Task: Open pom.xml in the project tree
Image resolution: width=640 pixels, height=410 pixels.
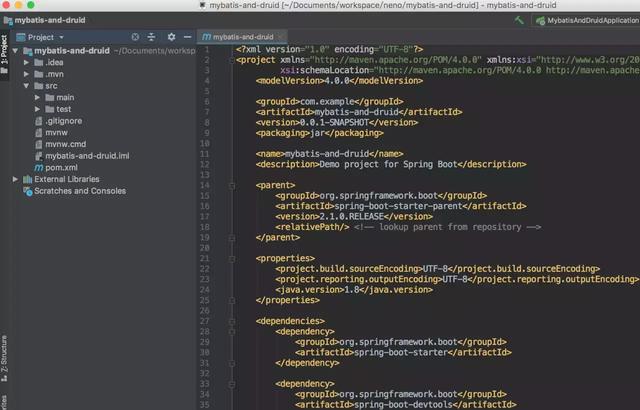Action: point(61,168)
